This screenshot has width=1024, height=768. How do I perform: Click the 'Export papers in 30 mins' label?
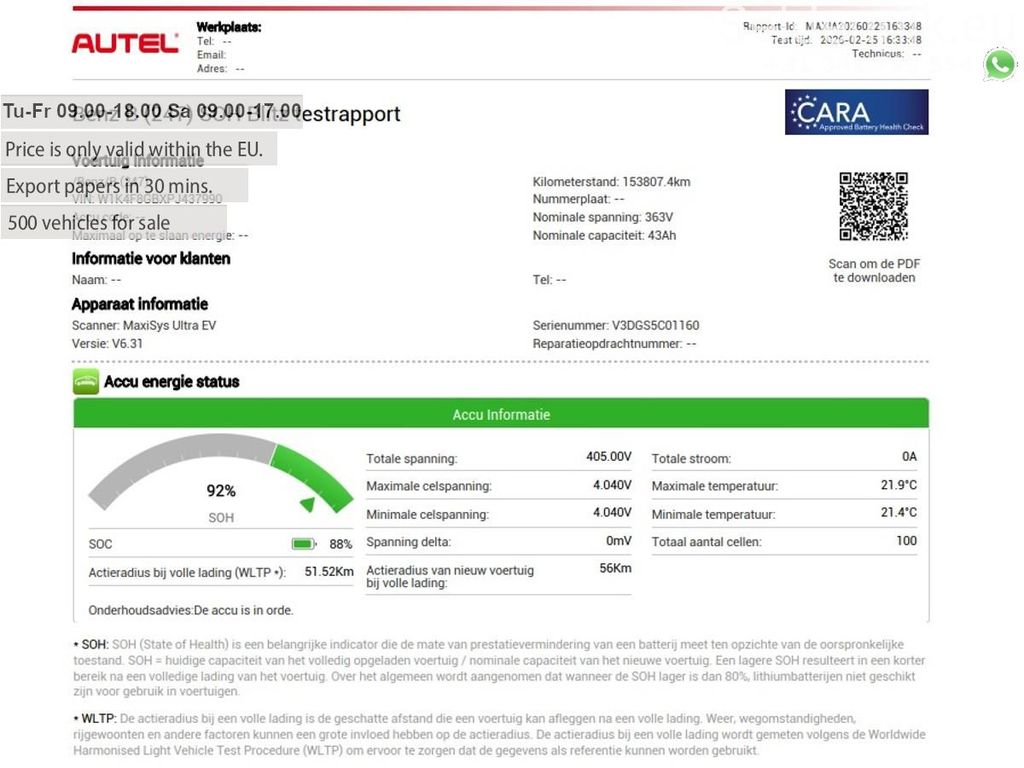(x=110, y=186)
